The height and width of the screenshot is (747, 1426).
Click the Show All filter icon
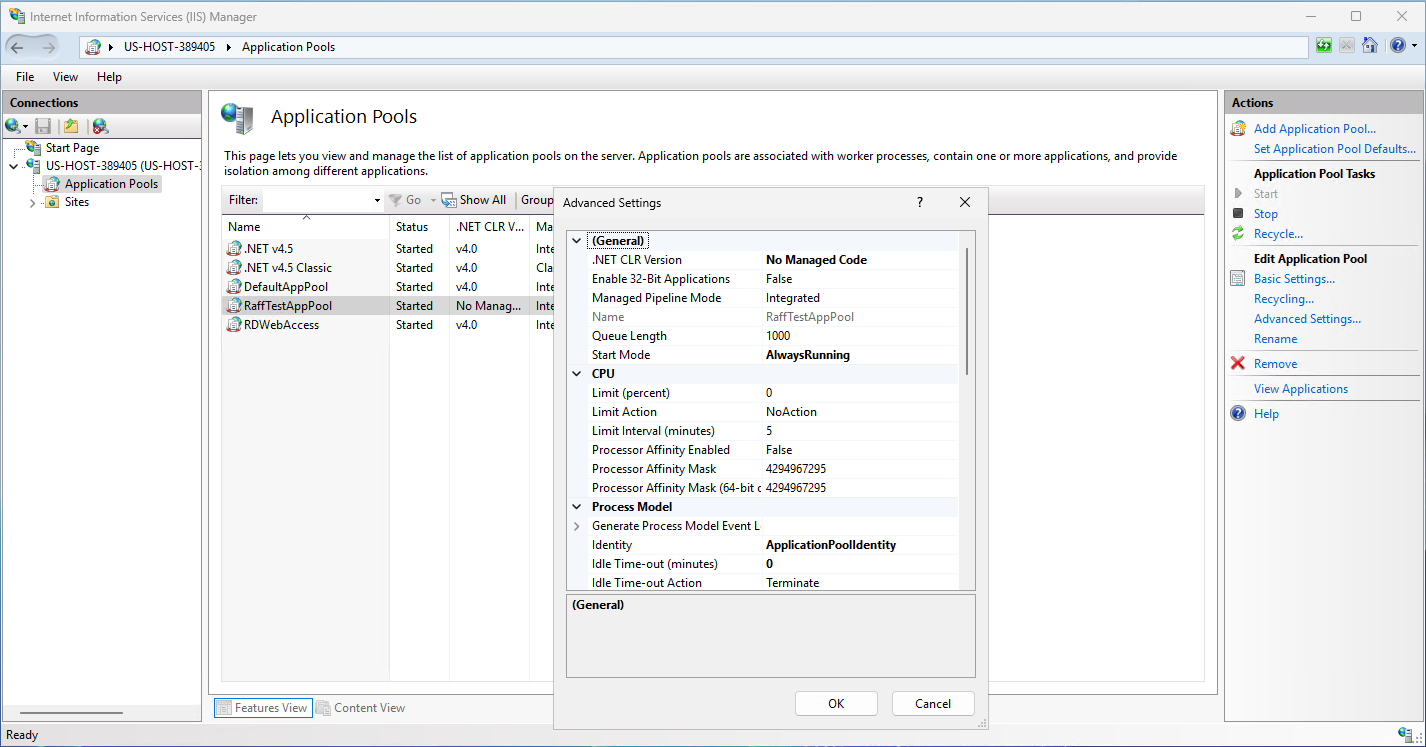449,200
